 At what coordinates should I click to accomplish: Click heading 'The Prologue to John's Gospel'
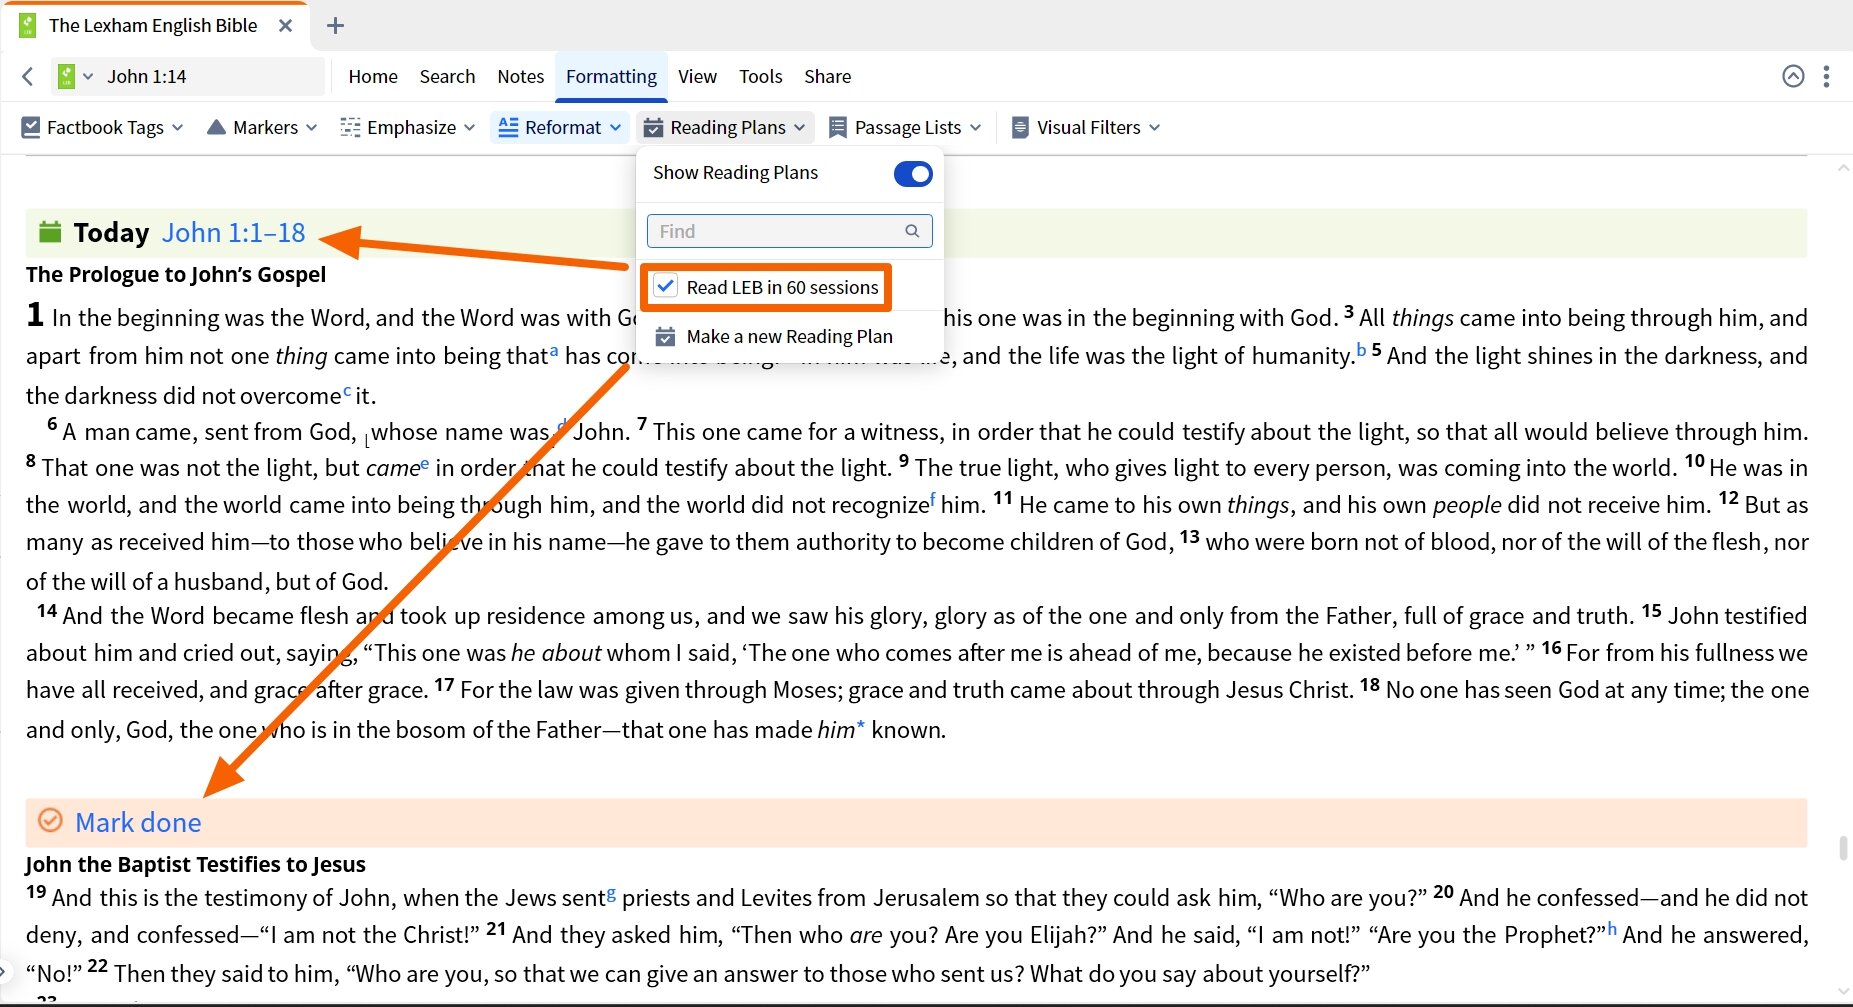(x=176, y=274)
